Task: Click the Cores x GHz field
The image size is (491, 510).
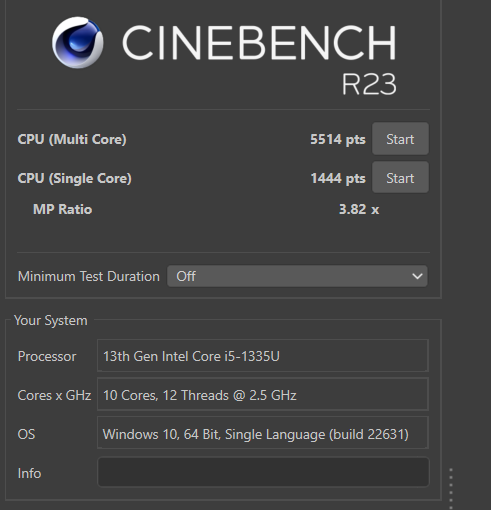Action: (263, 394)
